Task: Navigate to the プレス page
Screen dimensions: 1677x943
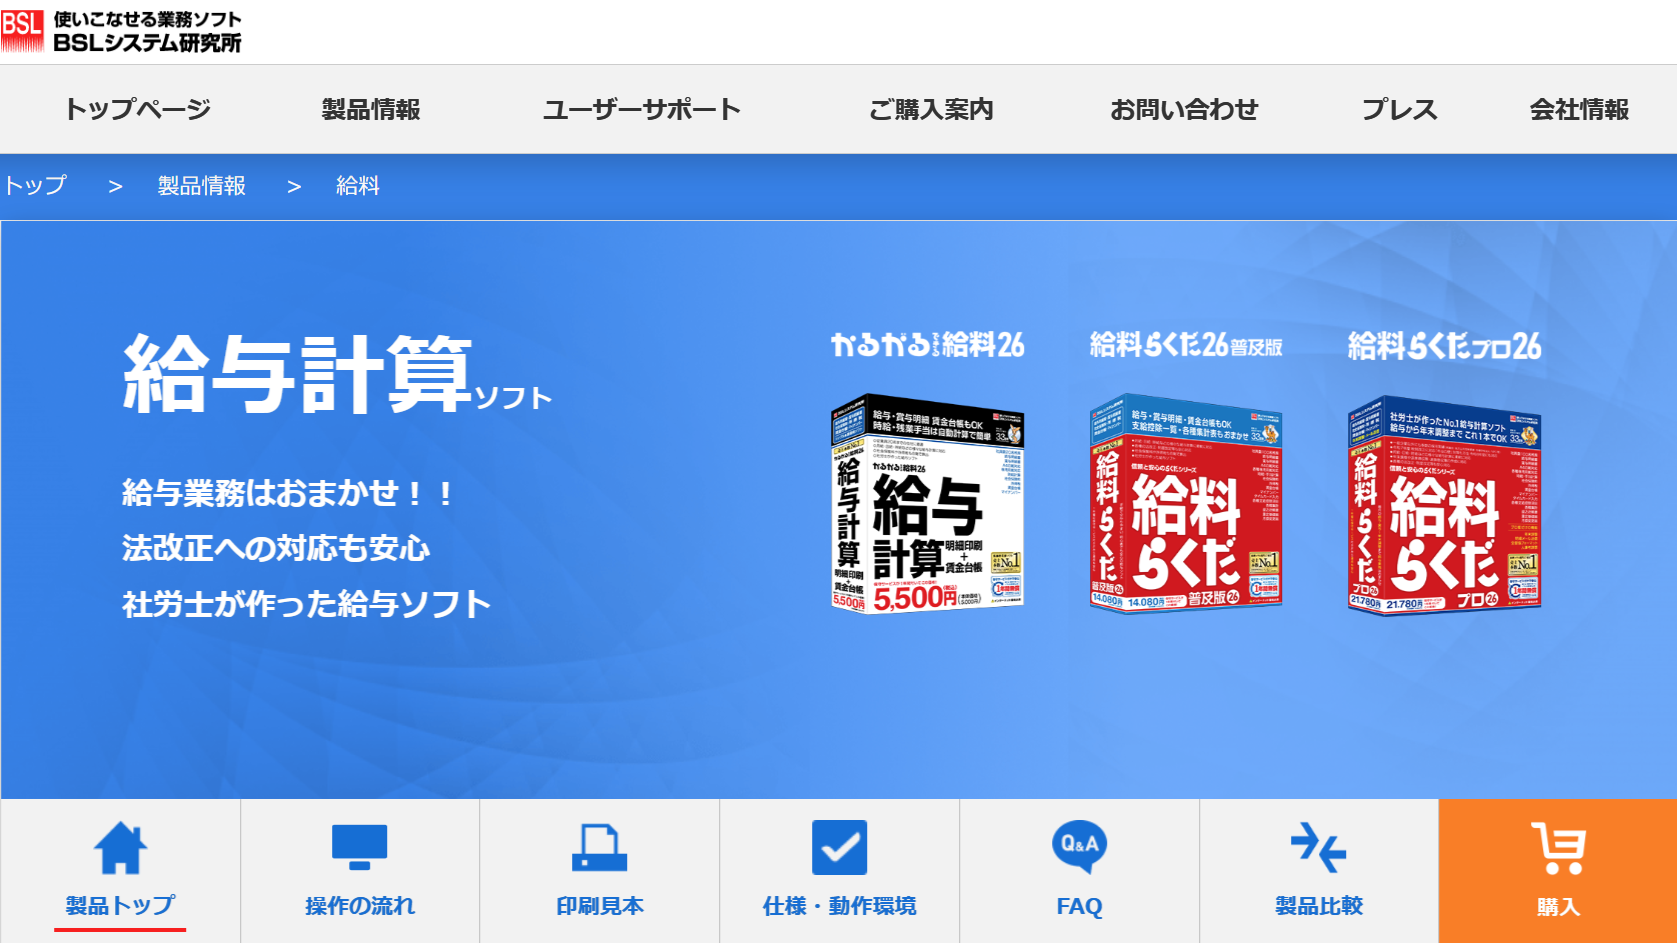Action: (1399, 109)
